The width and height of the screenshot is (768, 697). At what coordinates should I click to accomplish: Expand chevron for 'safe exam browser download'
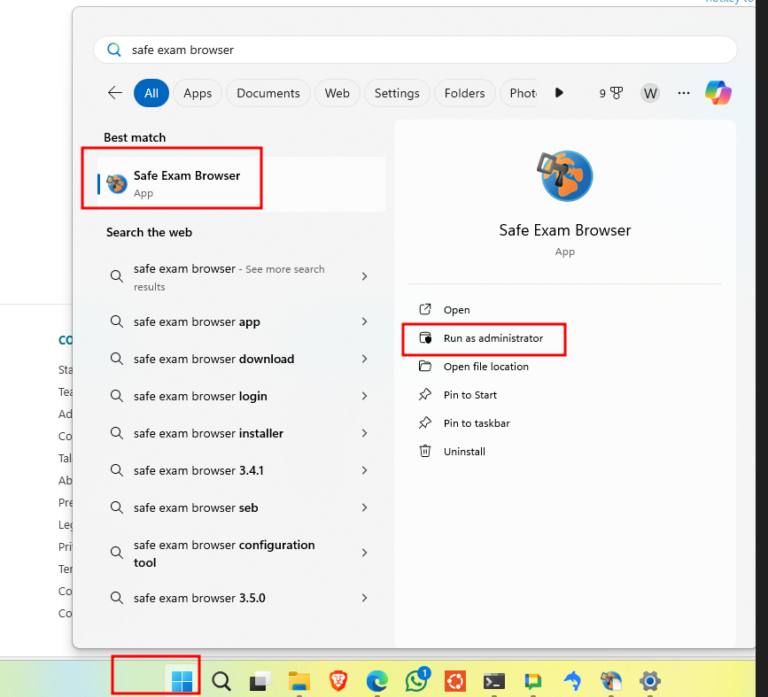click(364, 359)
